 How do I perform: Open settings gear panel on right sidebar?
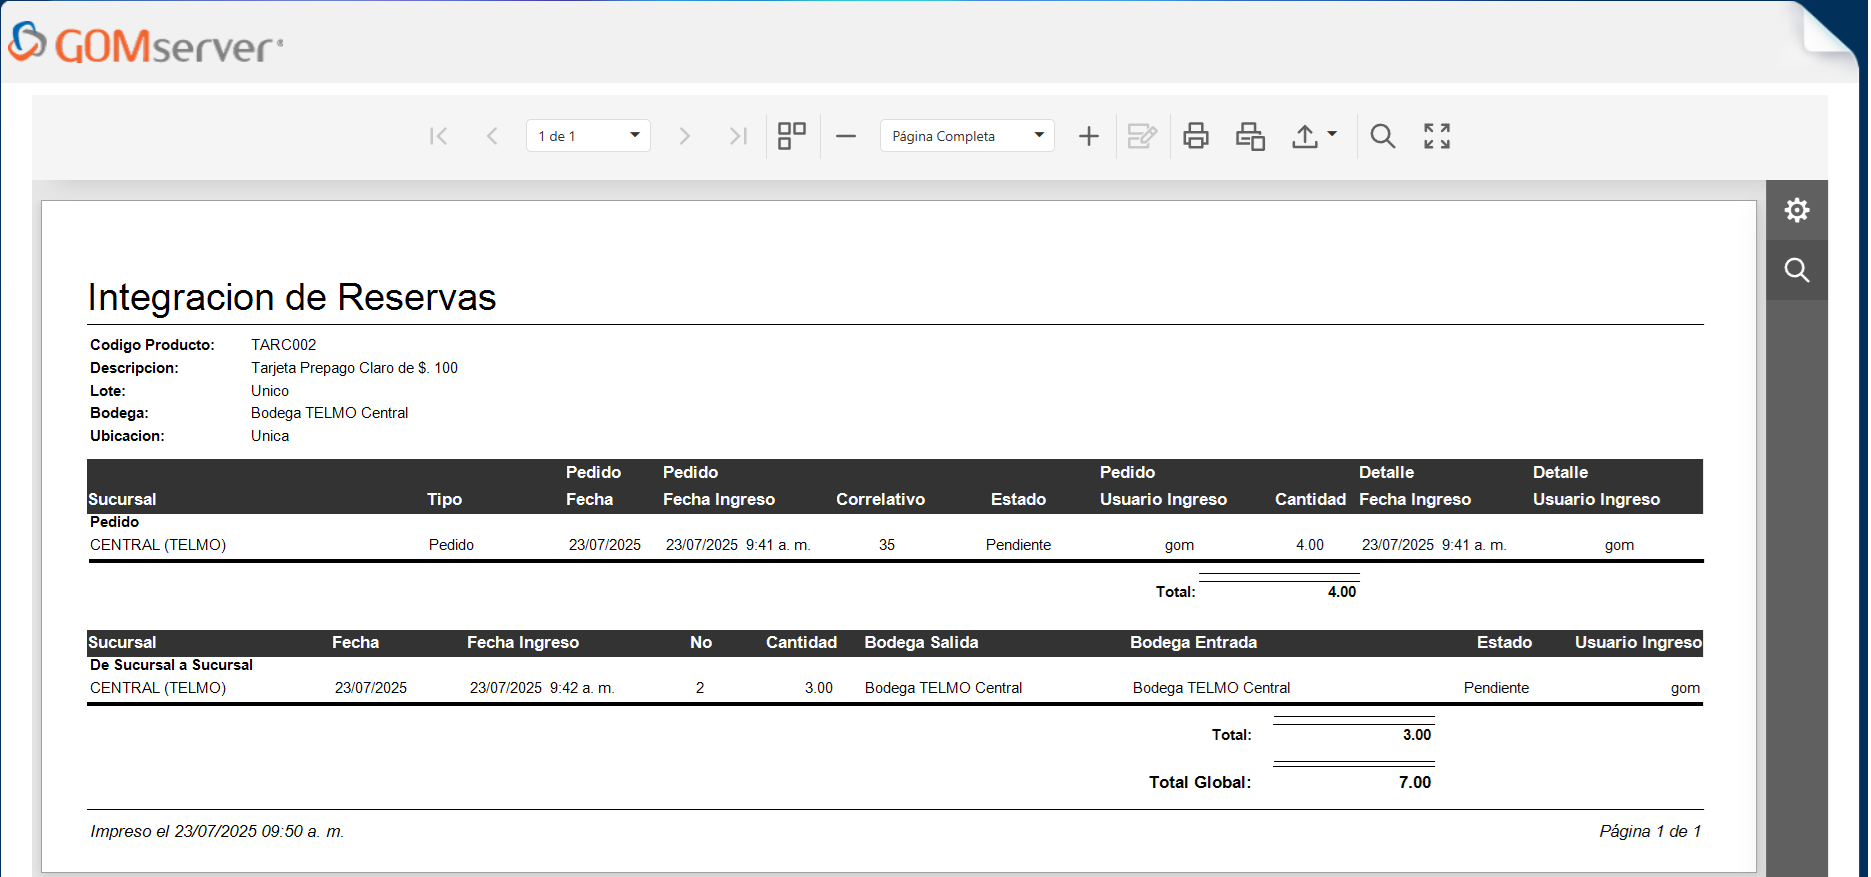1797,210
